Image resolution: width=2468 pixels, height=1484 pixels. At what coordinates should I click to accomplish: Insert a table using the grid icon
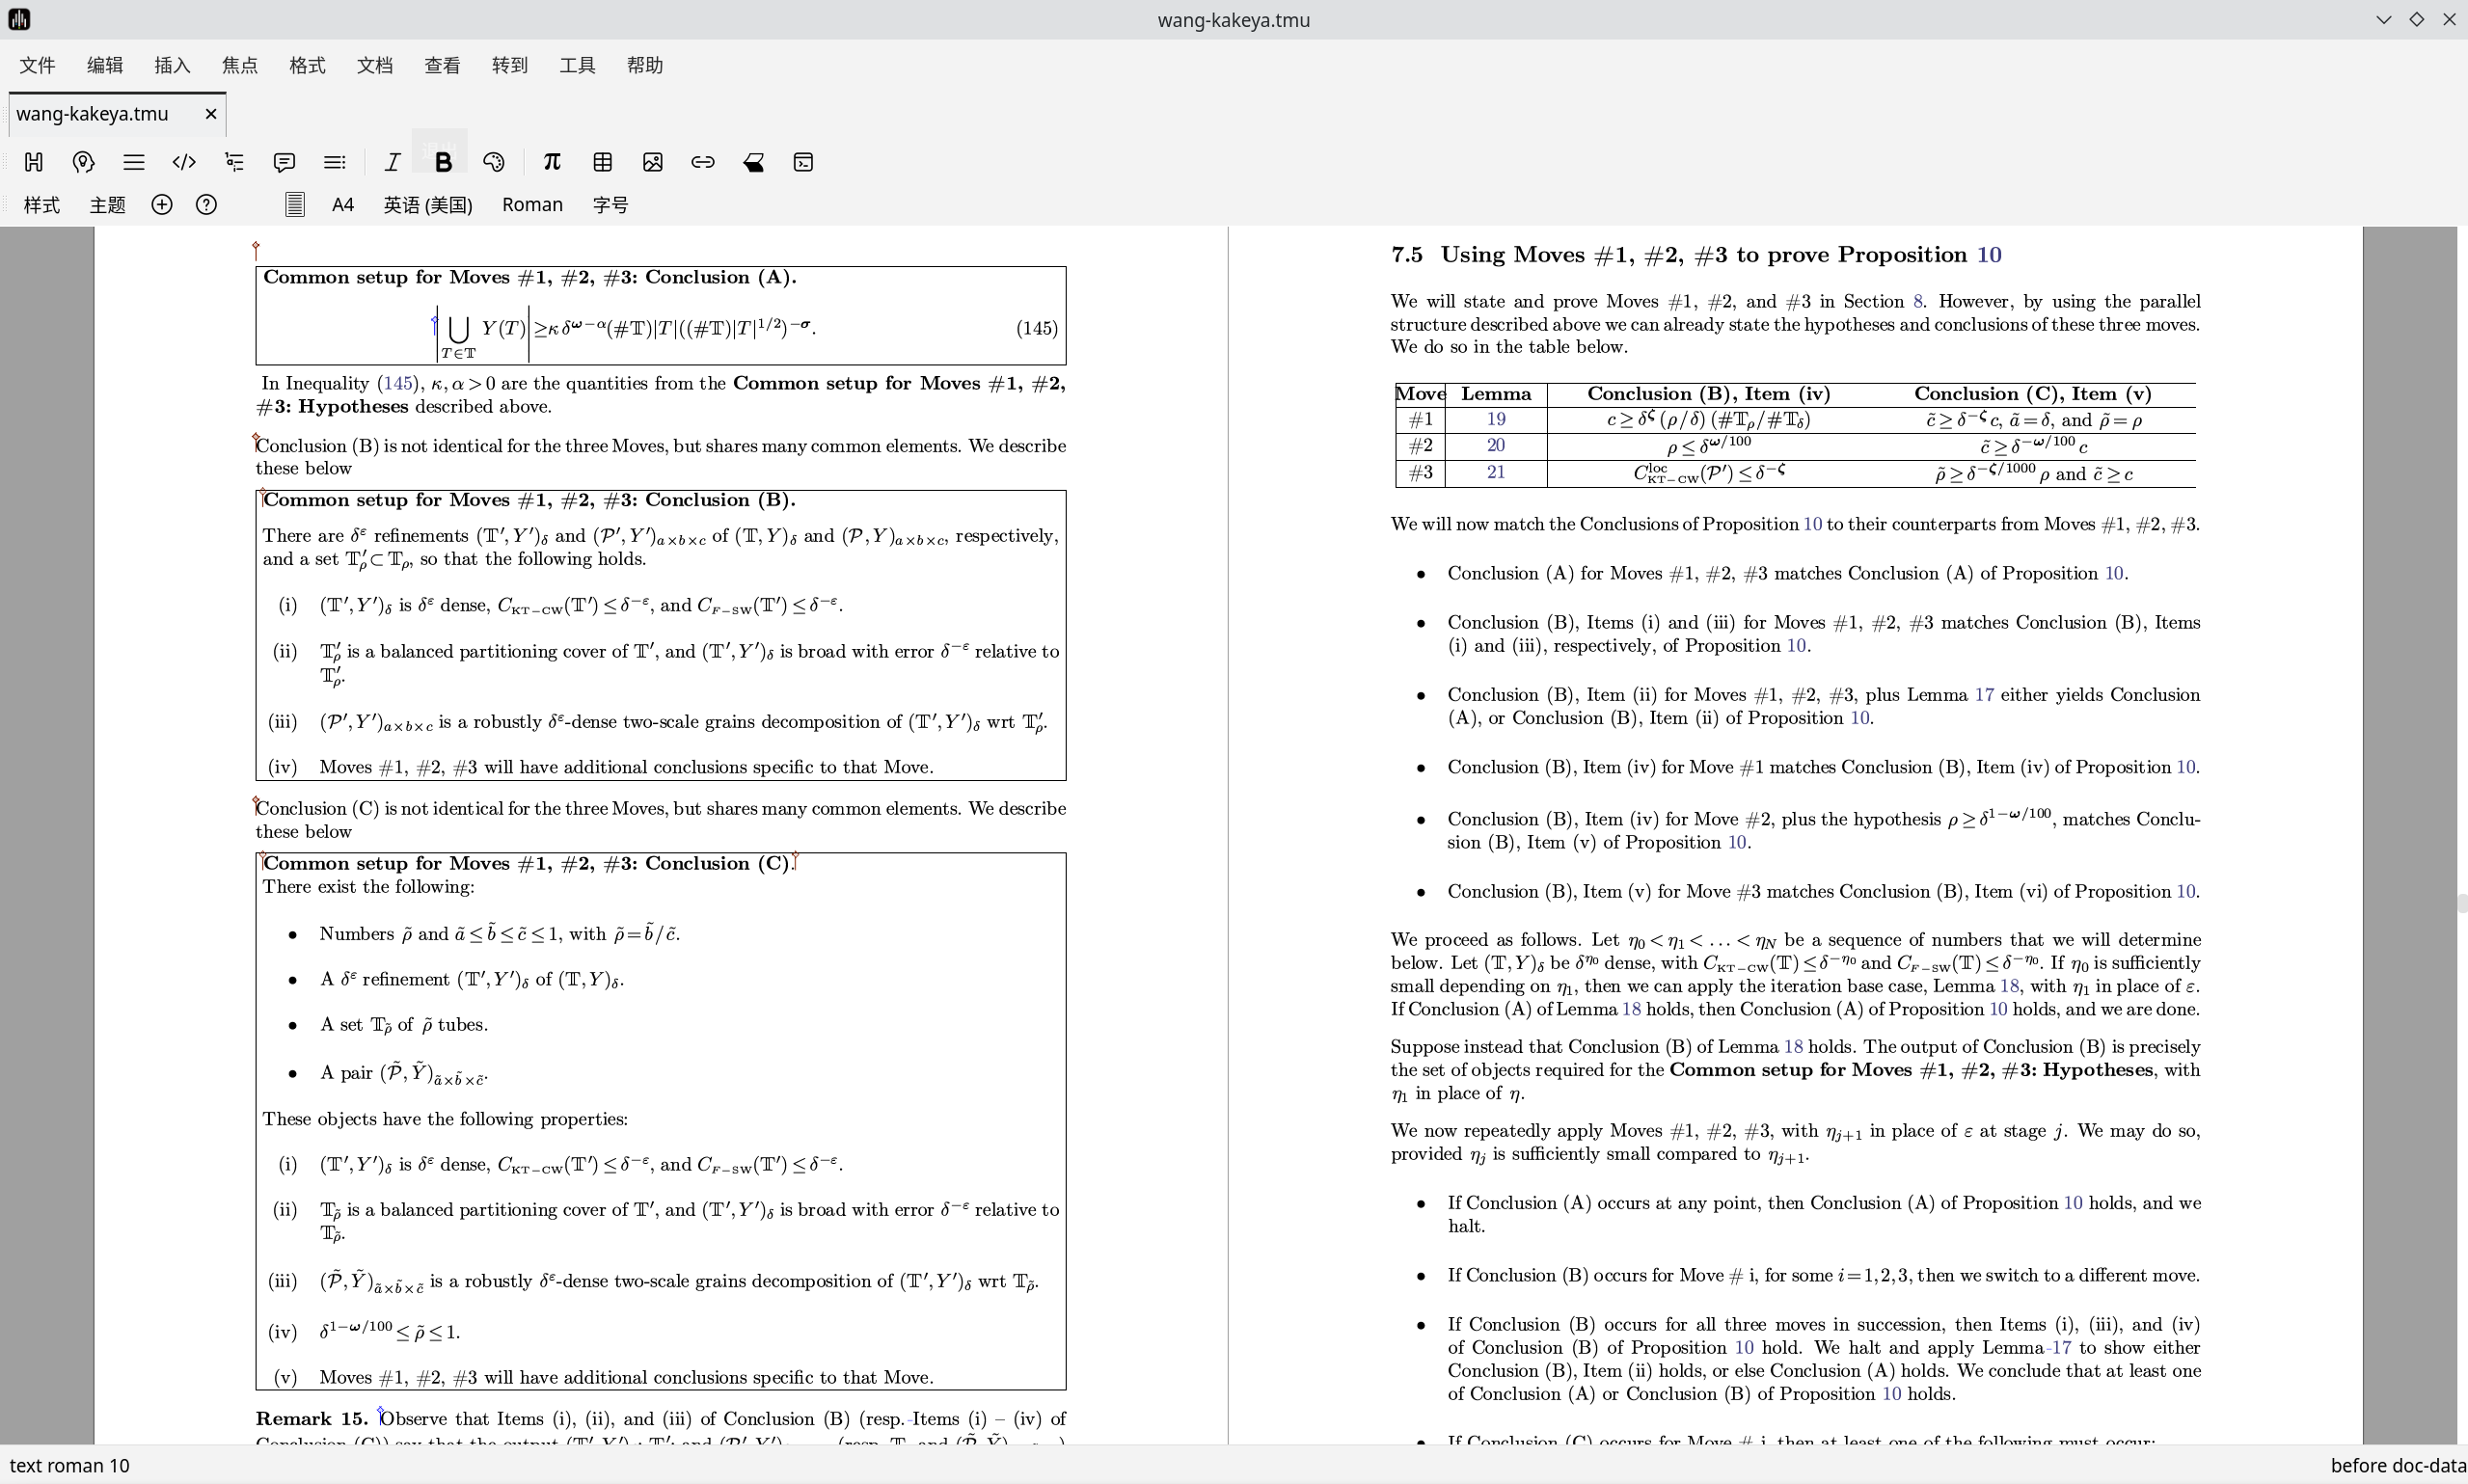click(x=602, y=162)
